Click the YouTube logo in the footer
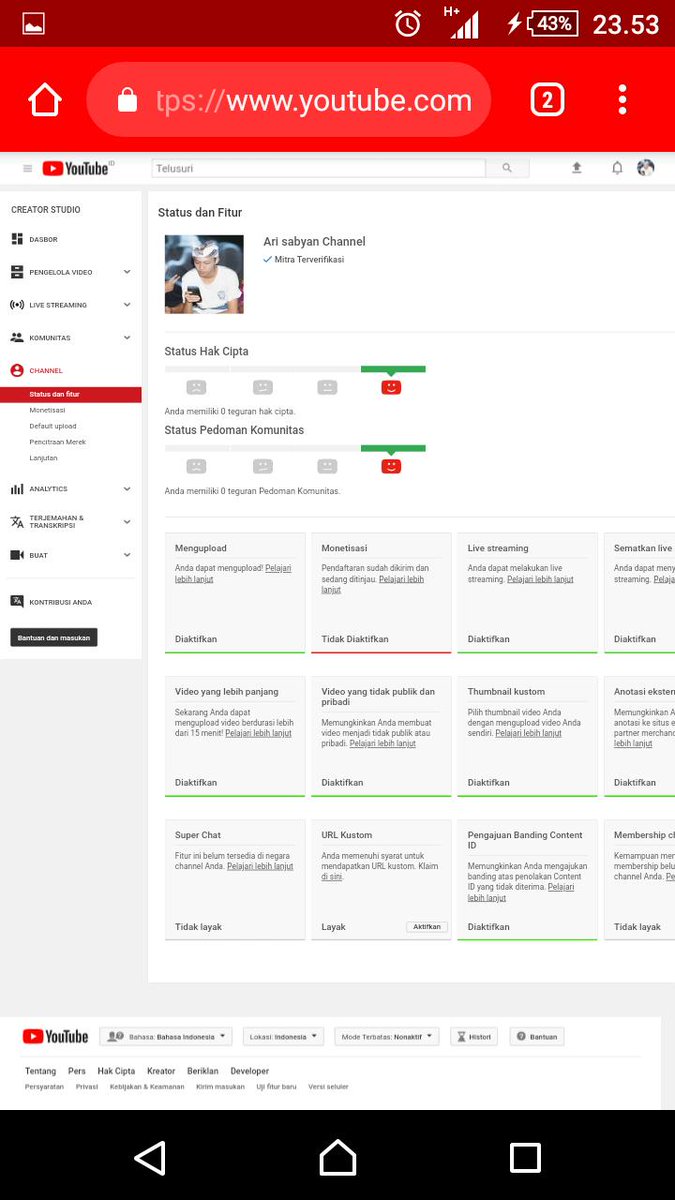The width and height of the screenshot is (675, 1200). (55, 1037)
